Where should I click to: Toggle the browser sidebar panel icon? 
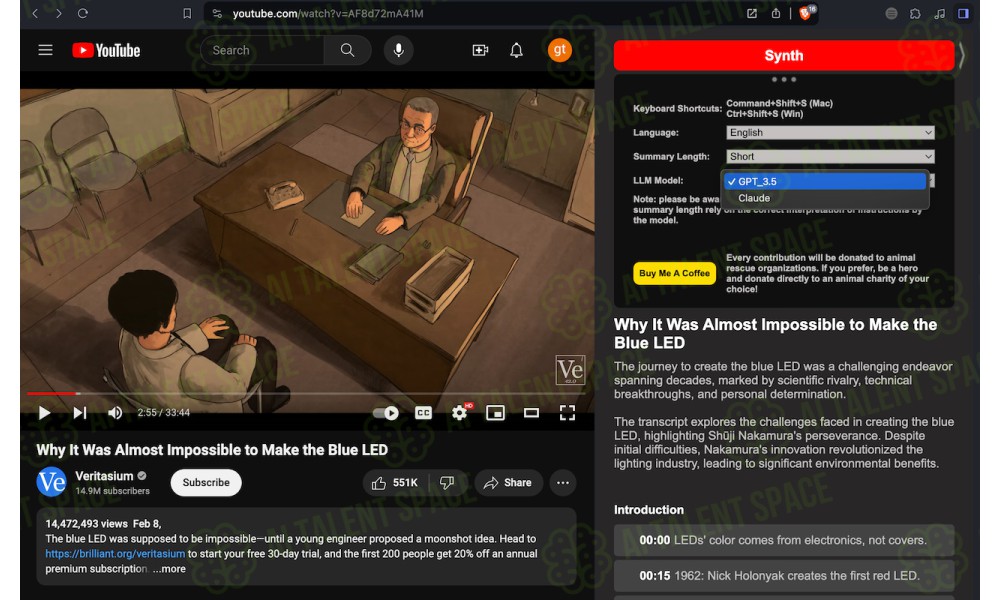click(963, 13)
